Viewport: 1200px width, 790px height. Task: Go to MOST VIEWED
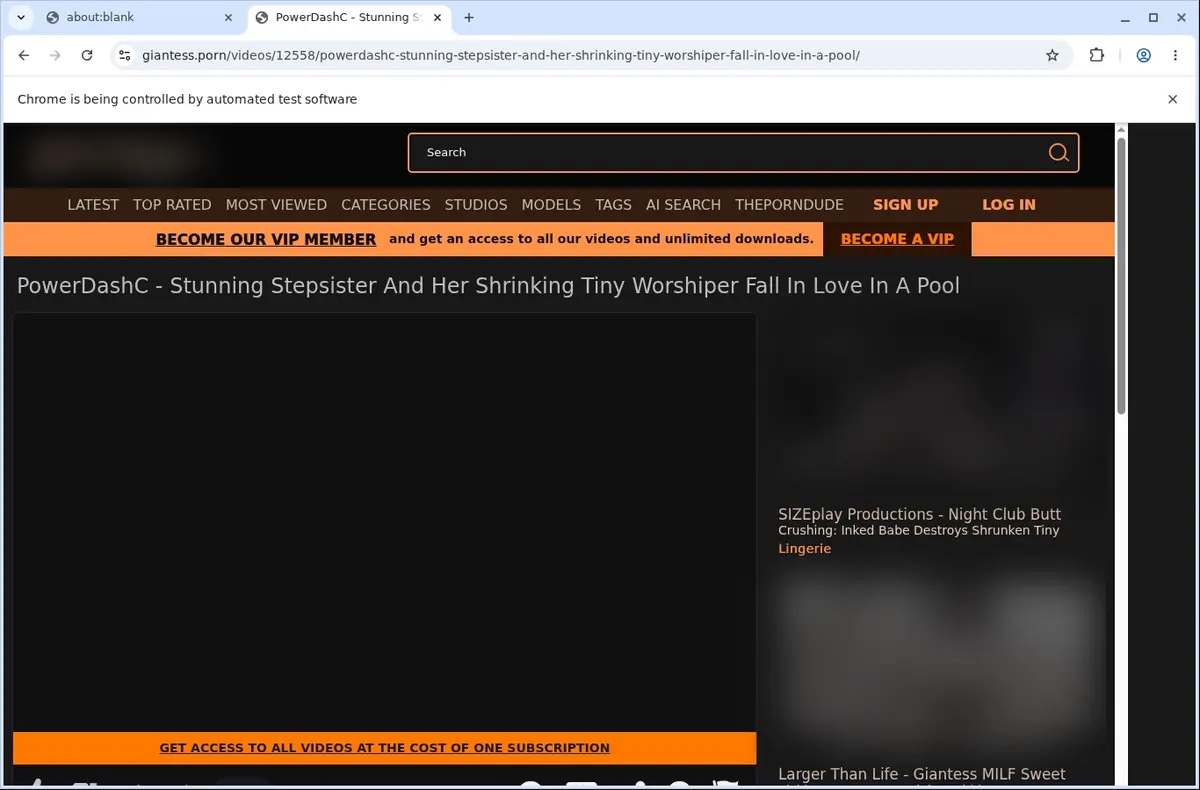coord(276,204)
